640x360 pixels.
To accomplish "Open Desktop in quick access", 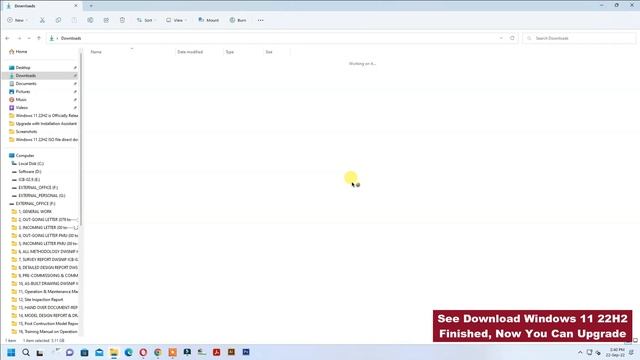I will click(x=23, y=67).
